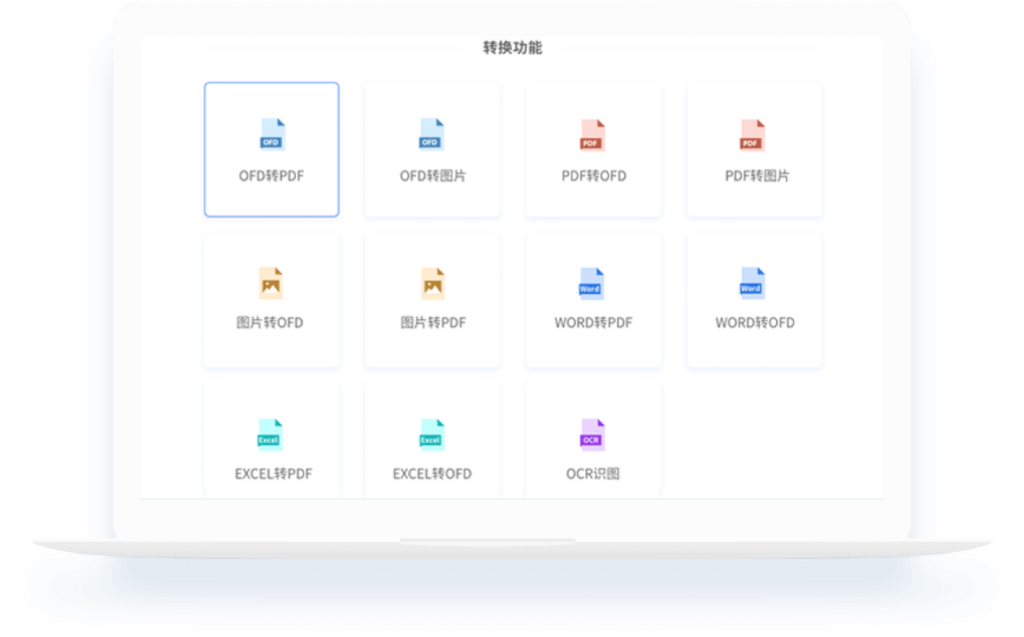Click the purple OCR icon above OCR识图

pyautogui.click(x=592, y=435)
